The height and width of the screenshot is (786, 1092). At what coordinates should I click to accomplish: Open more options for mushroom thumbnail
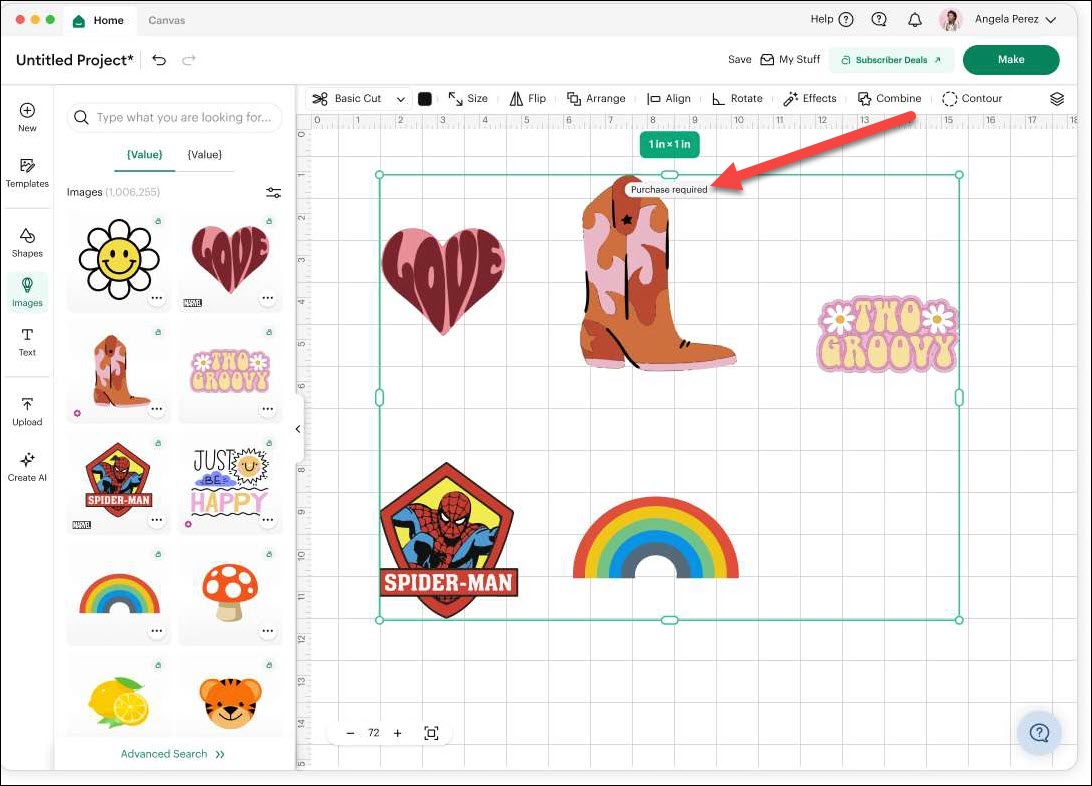click(x=267, y=631)
